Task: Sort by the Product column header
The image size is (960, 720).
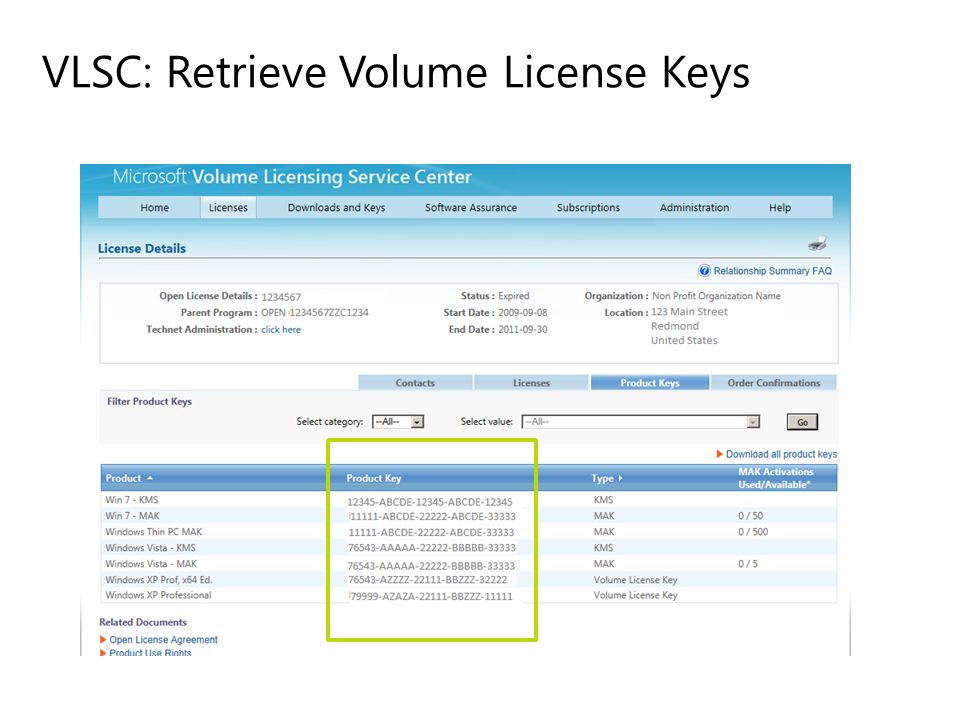Action: [x=123, y=478]
